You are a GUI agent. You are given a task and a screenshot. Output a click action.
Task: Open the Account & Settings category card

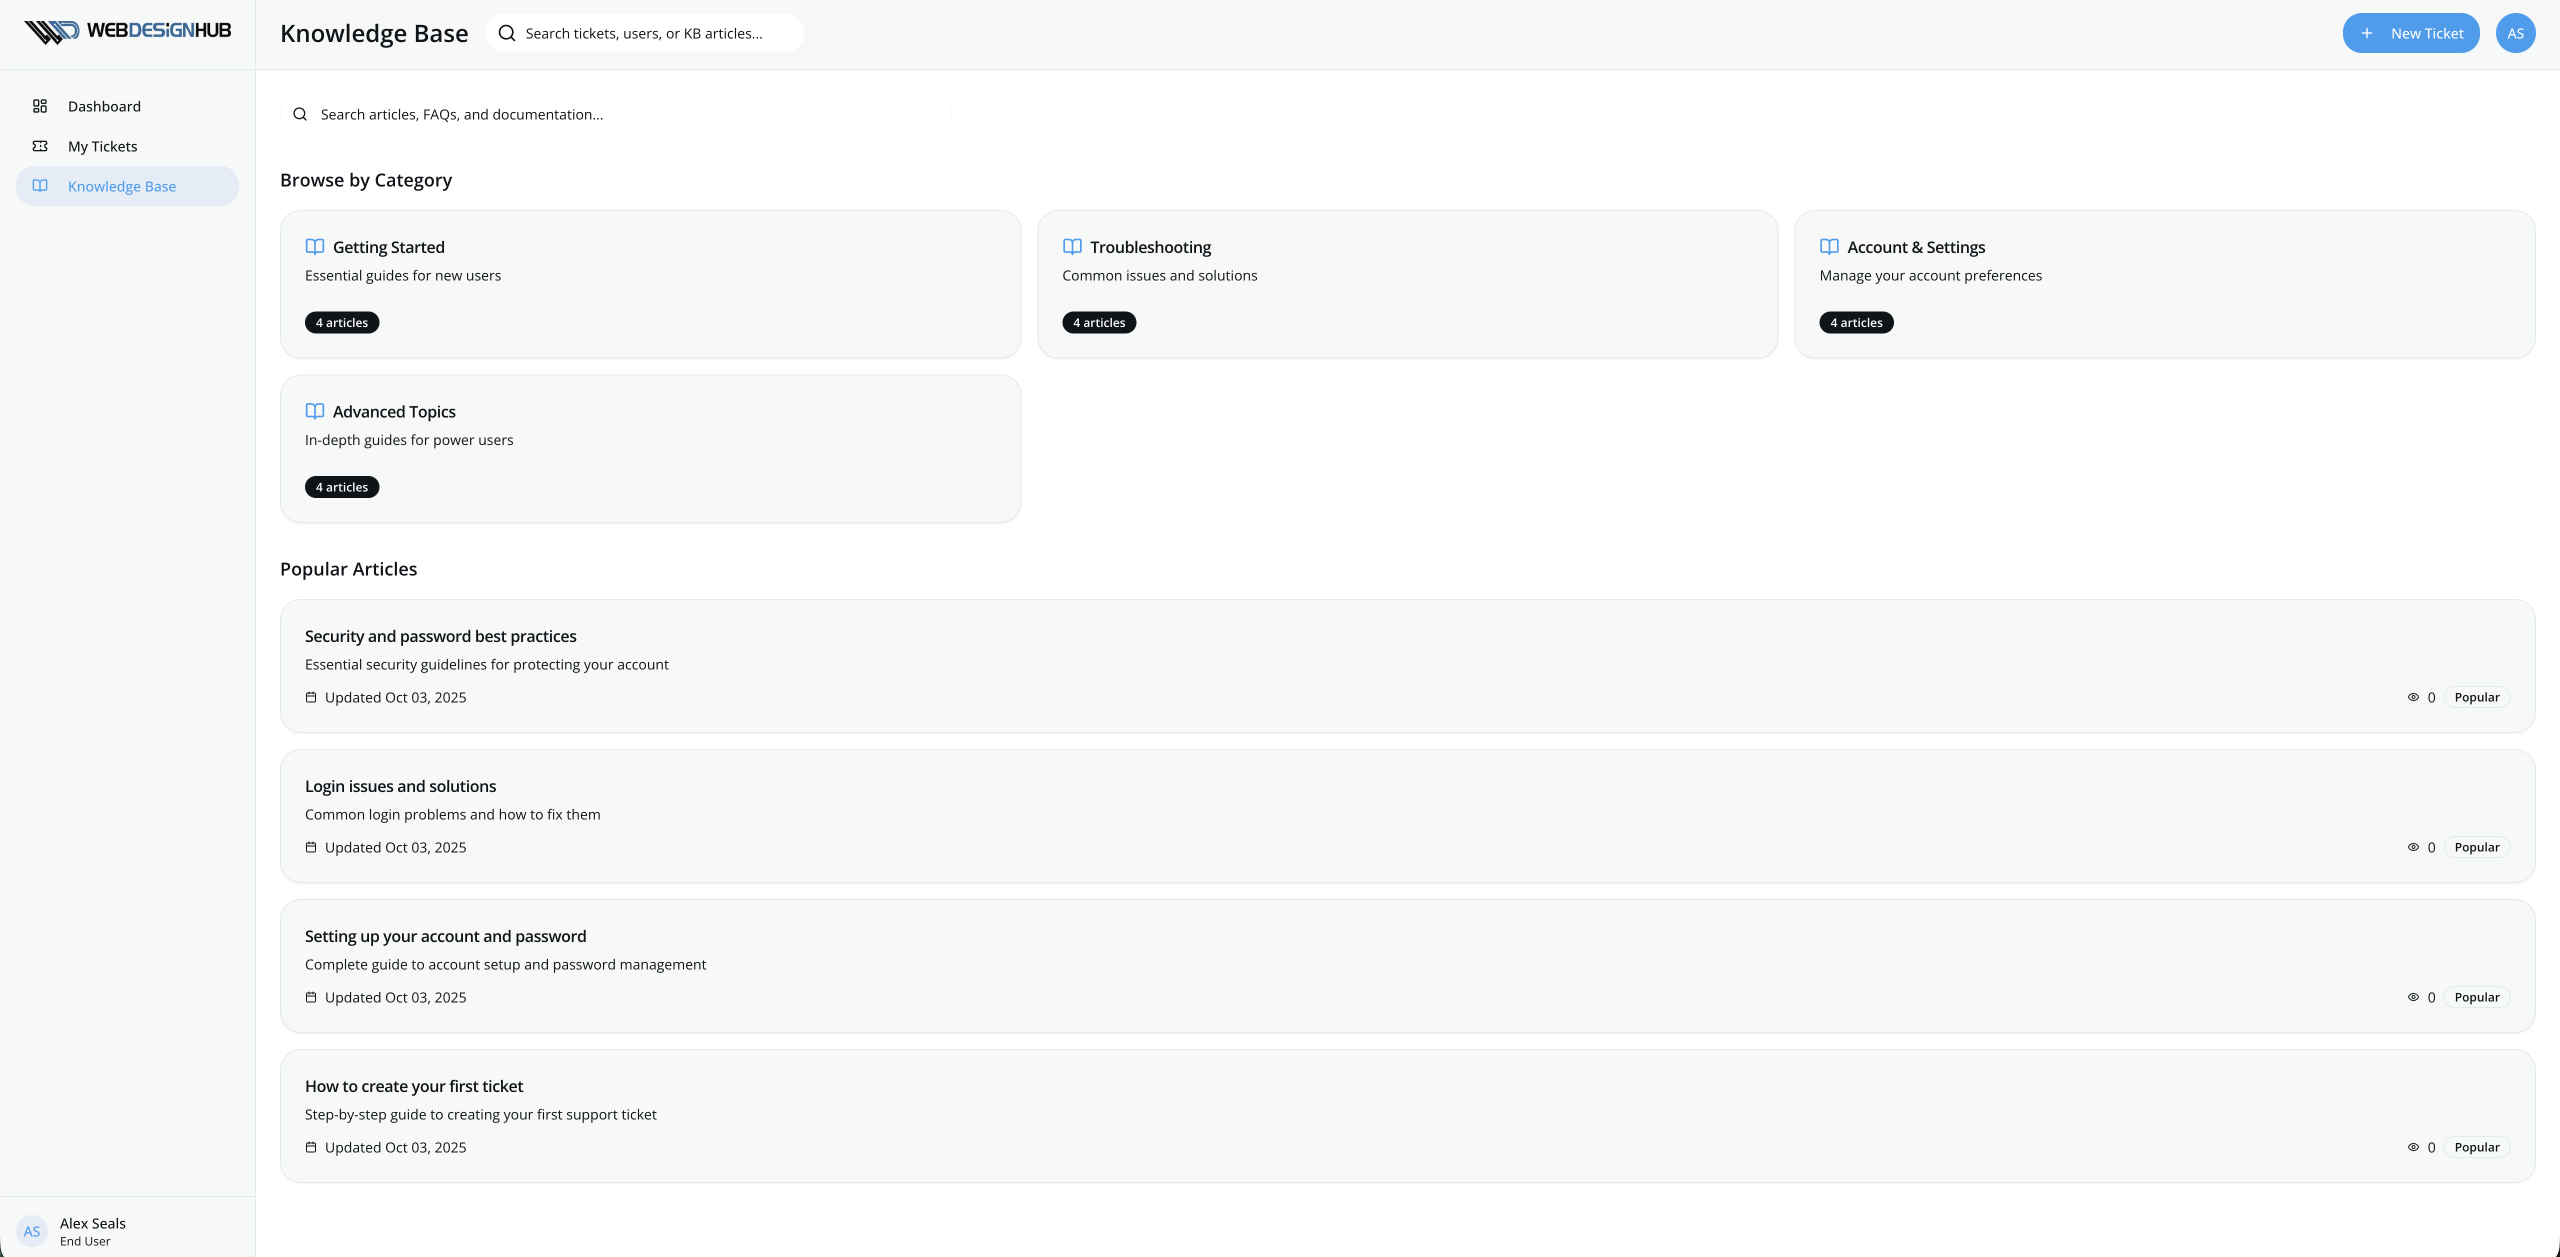pyautogui.click(x=2164, y=284)
